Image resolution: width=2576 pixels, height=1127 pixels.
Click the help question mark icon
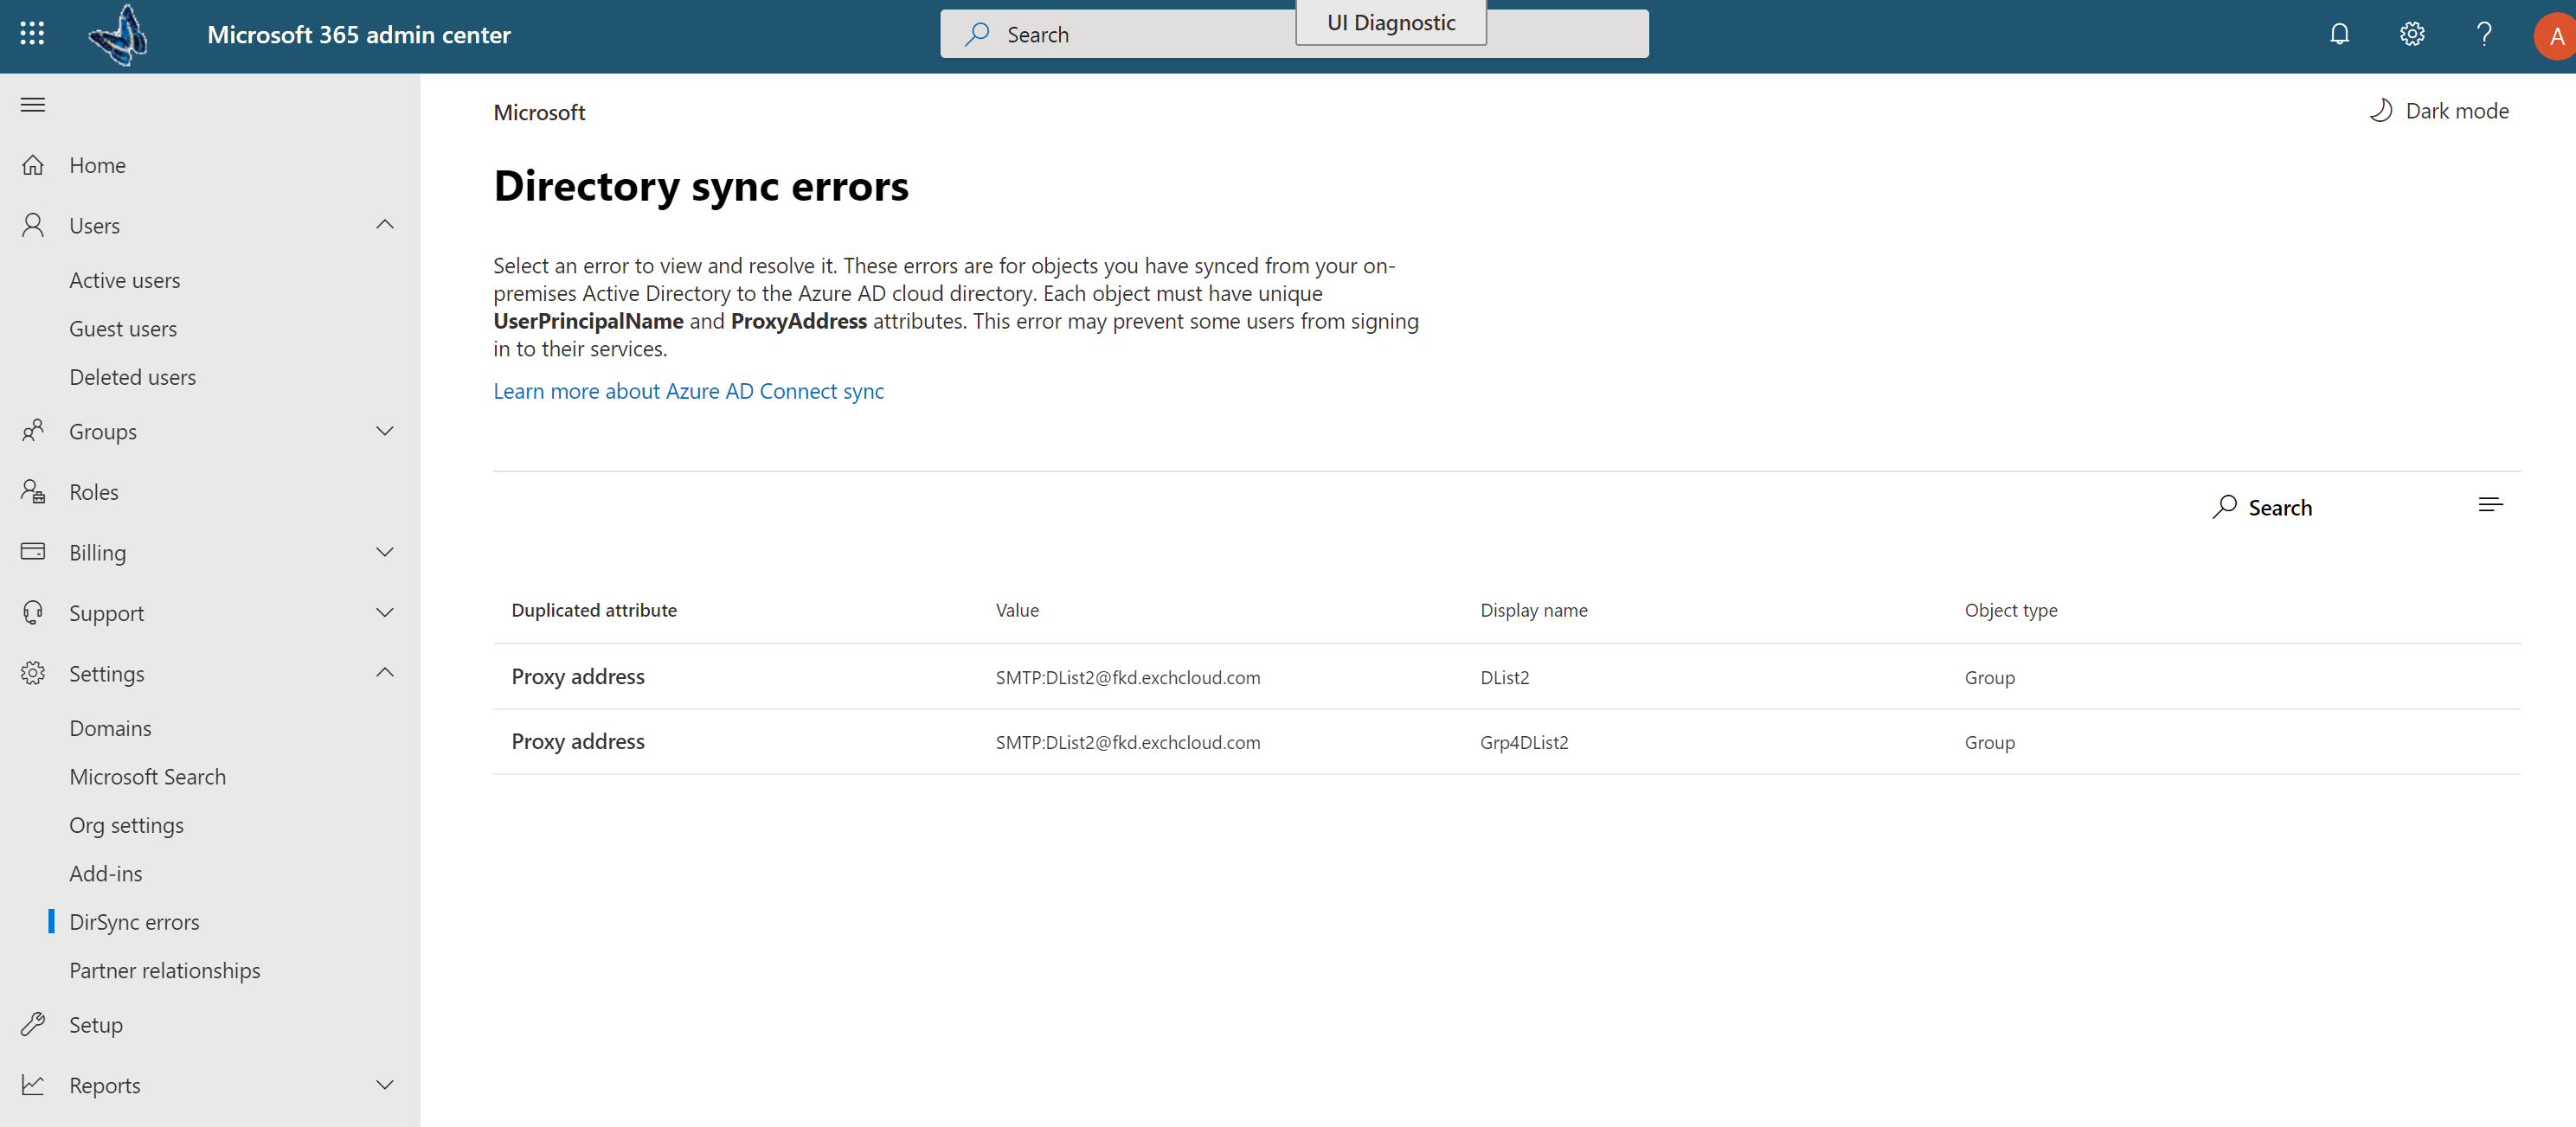[x=2483, y=33]
